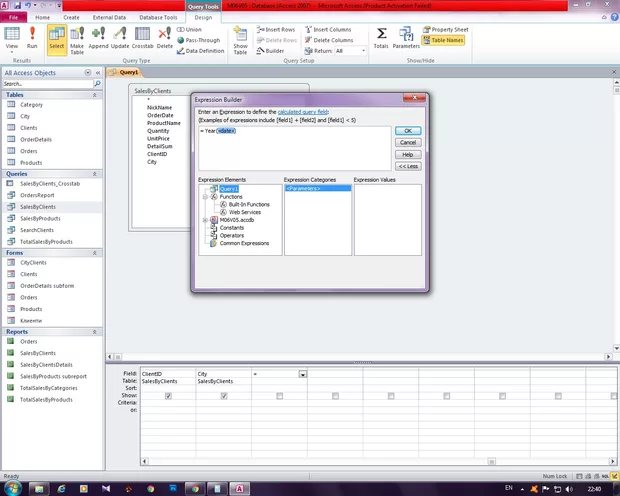Toggle the Totals sigma icon
The width and height of the screenshot is (620, 496).
pyautogui.click(x=381, y=38)
